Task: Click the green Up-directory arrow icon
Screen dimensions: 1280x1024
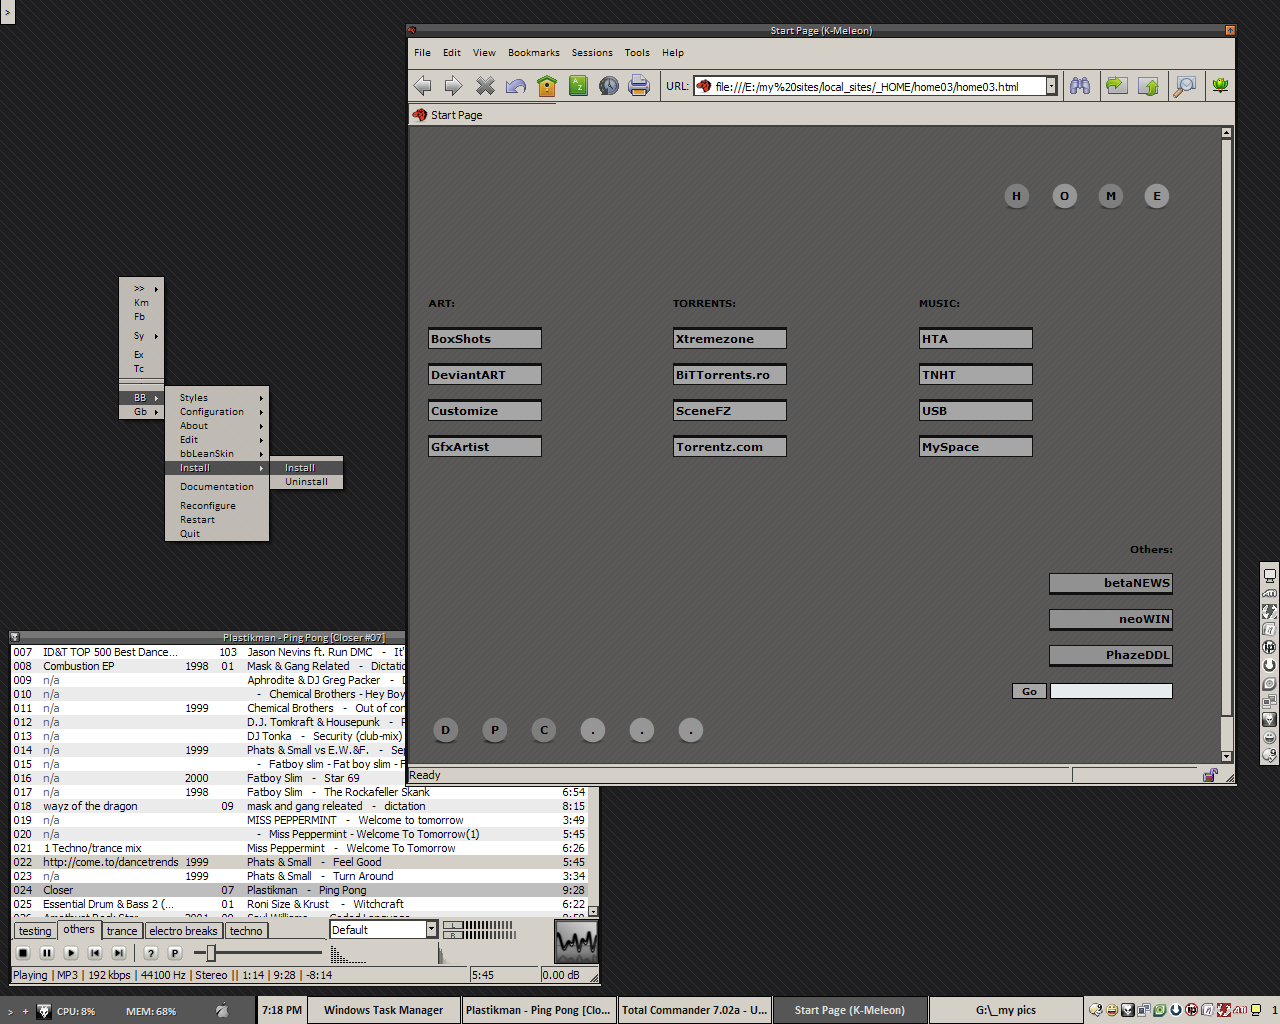Action: (1149, 86)
